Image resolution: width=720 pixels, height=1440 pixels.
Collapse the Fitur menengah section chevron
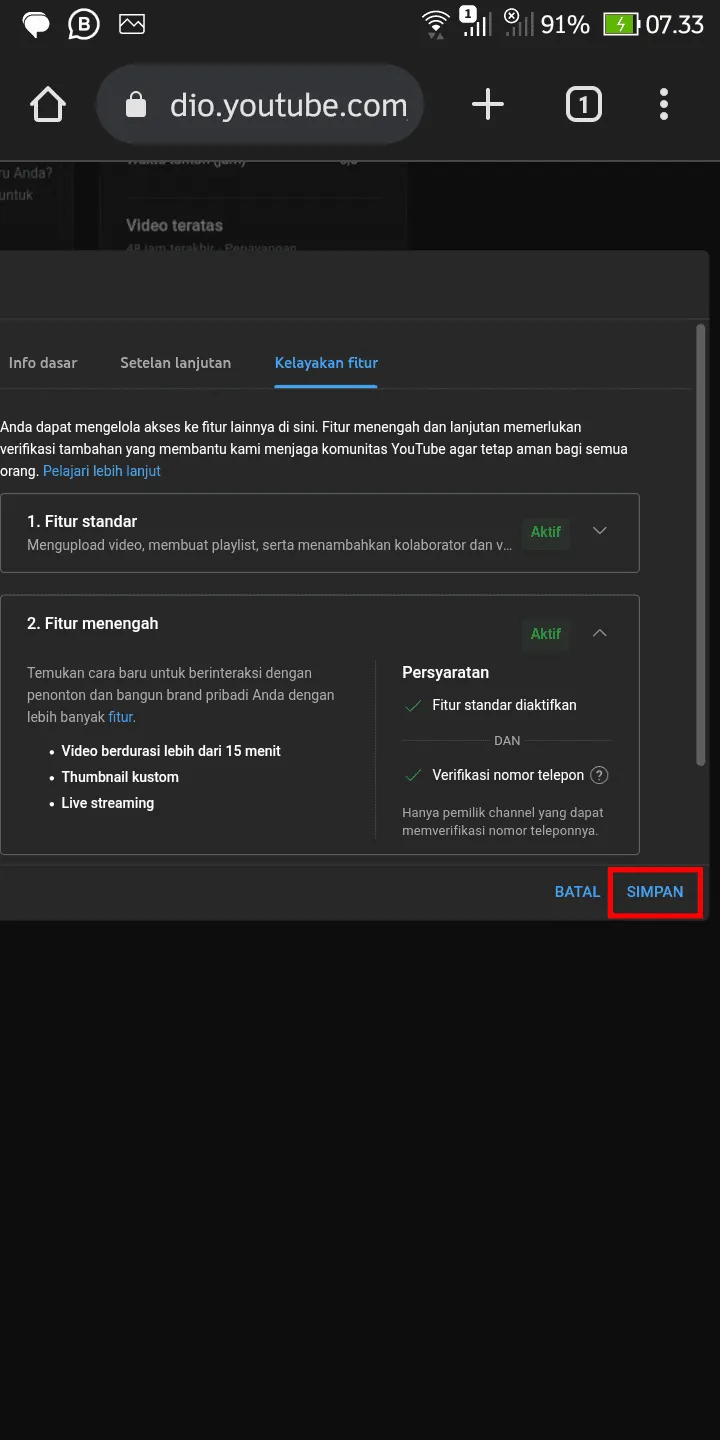(x=600, y=633)
